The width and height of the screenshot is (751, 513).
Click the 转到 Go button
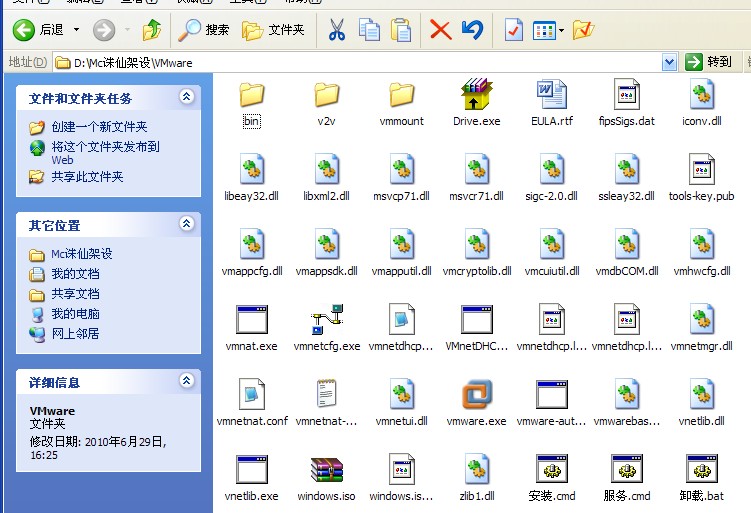tap(709, 62)
